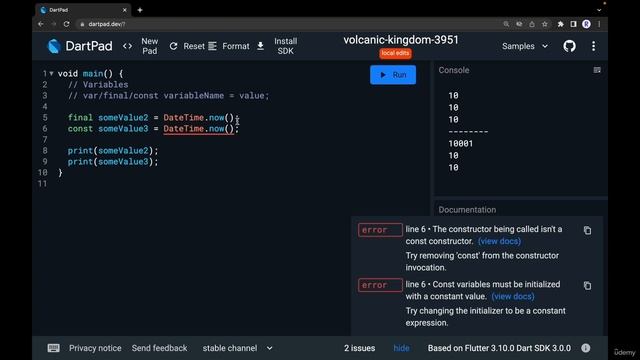This screenshot has width=640, height=360.
Task: Click print(someValue2) on line 8
Action: tap(113, 151)
